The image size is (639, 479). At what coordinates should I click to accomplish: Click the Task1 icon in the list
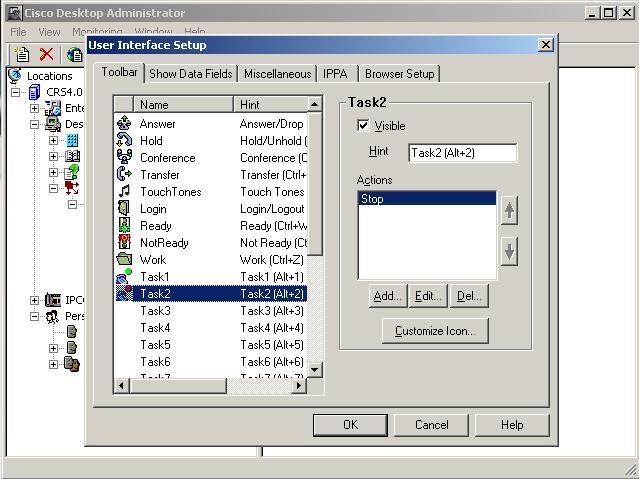click(x=124, y=276)
